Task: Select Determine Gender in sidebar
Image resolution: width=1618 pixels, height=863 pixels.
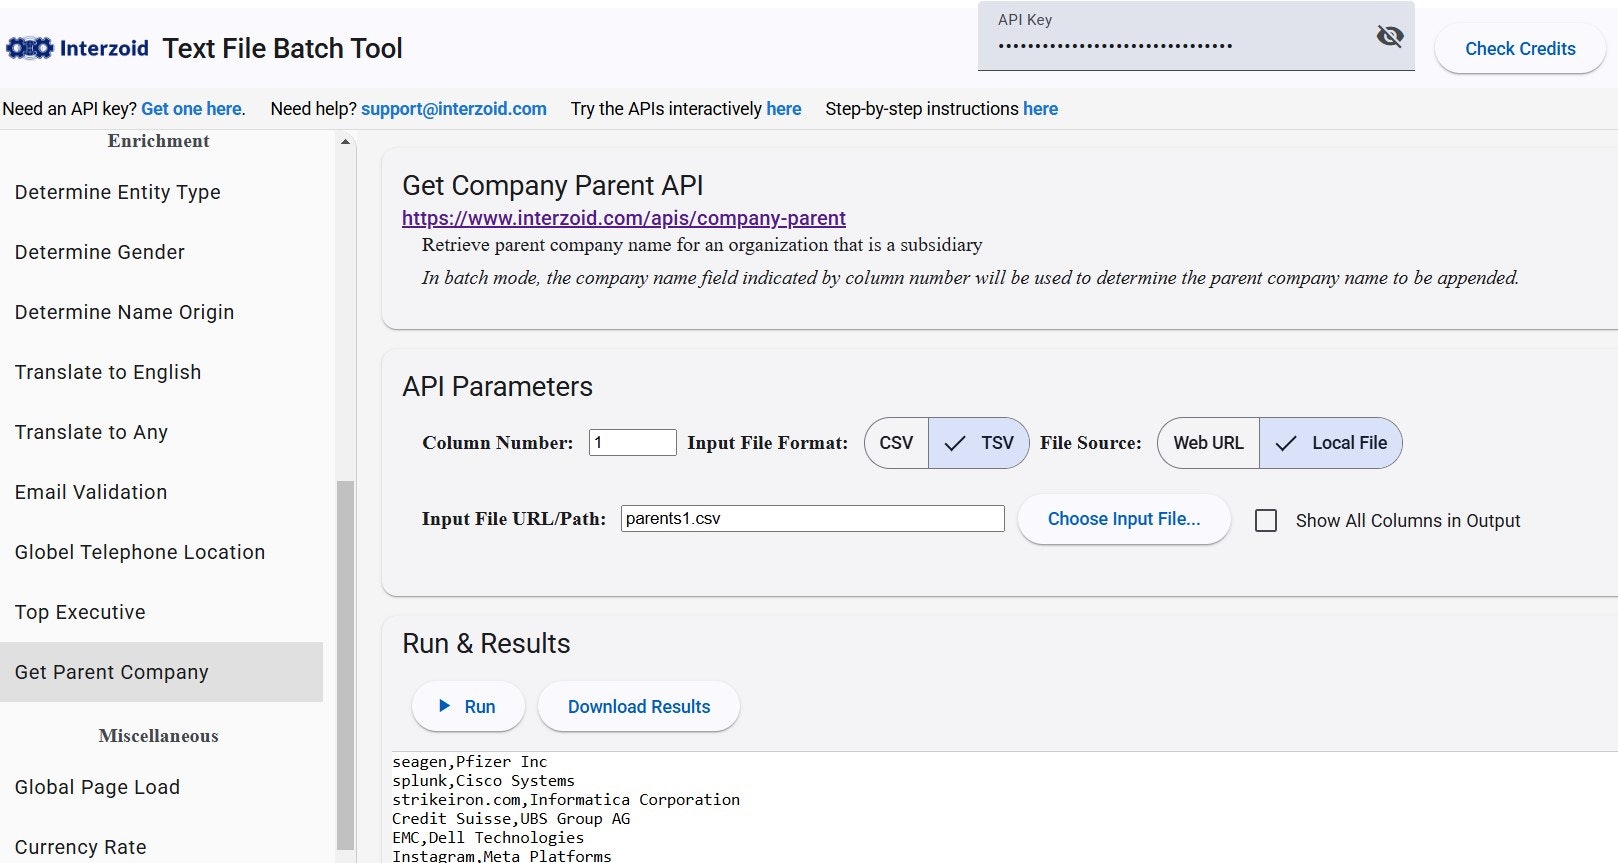Action: pyautogui.click(x=161, y=252)
